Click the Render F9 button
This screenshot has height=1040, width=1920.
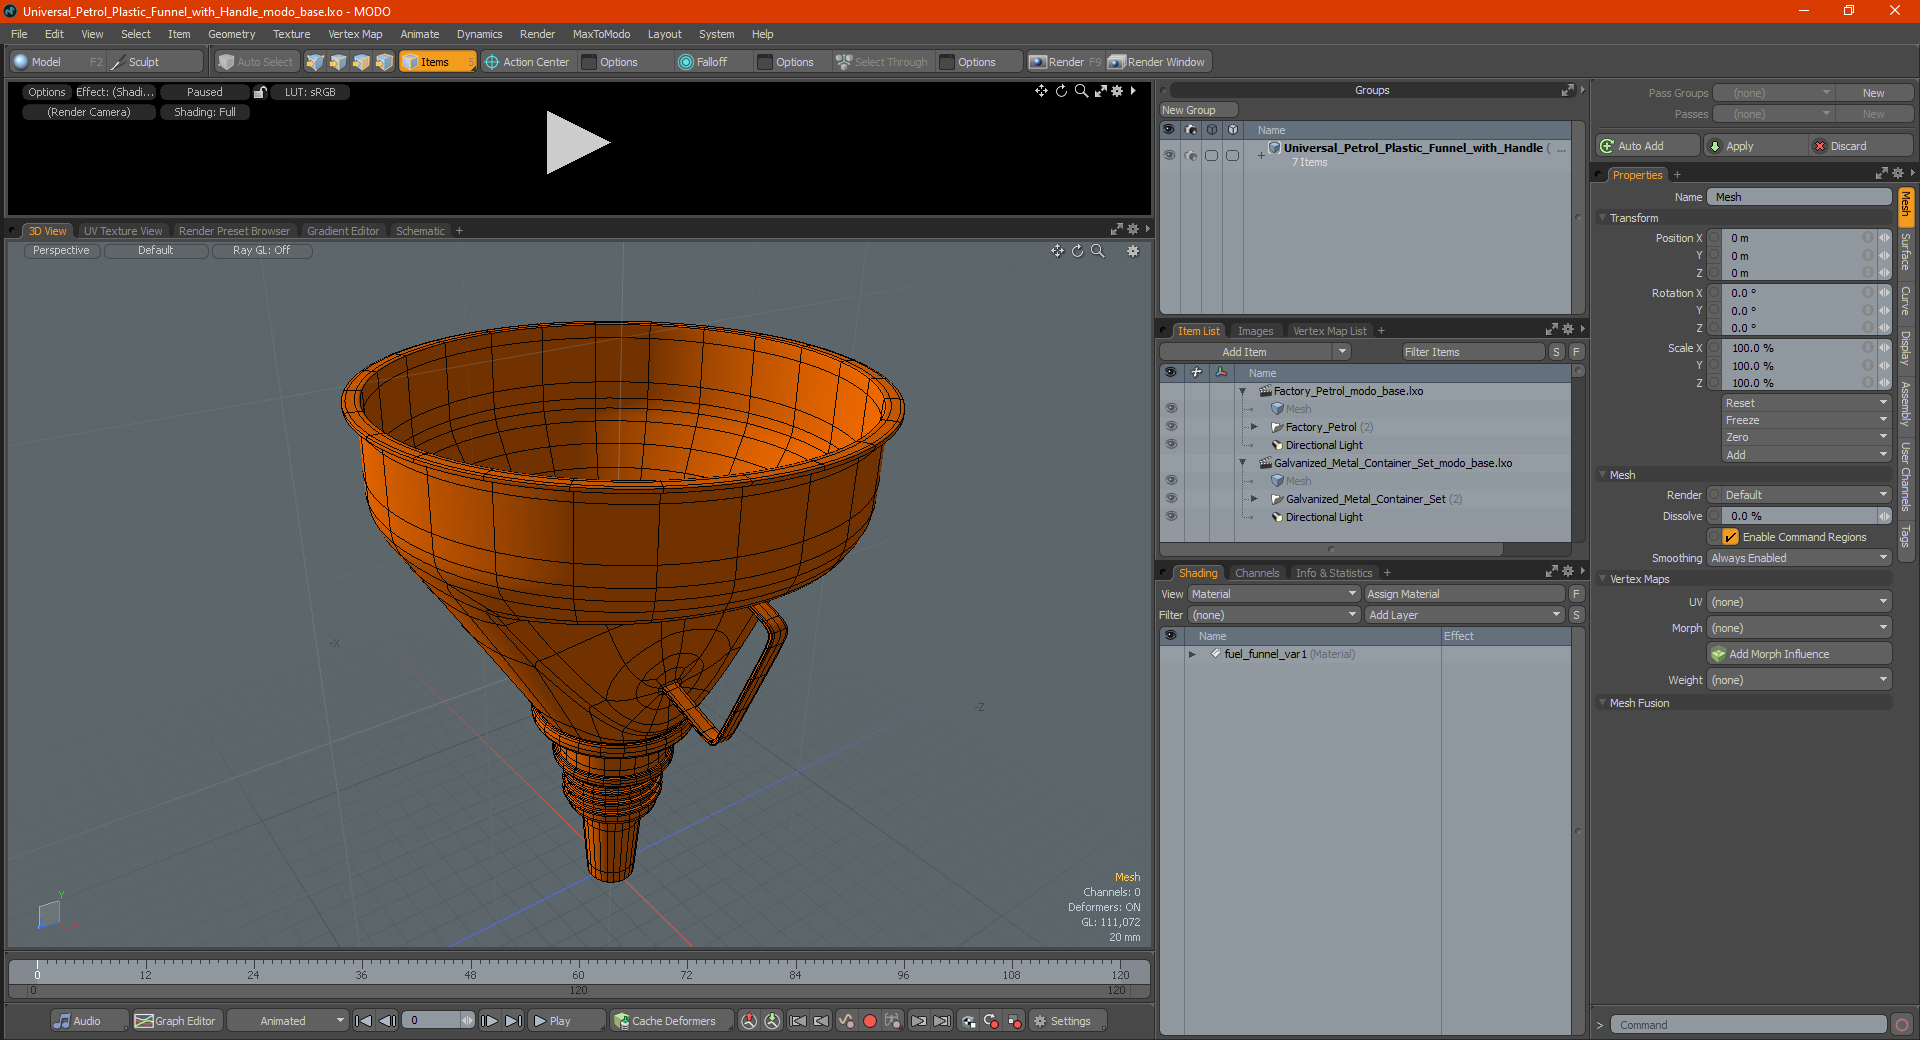1065,62
